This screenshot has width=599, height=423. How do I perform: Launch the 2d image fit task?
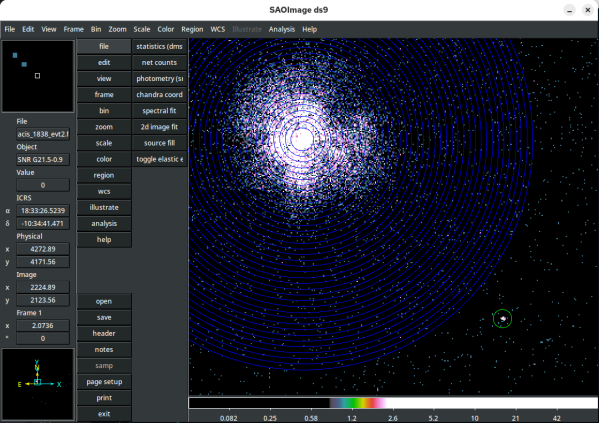pyautogui.click(x=159, y=126)
